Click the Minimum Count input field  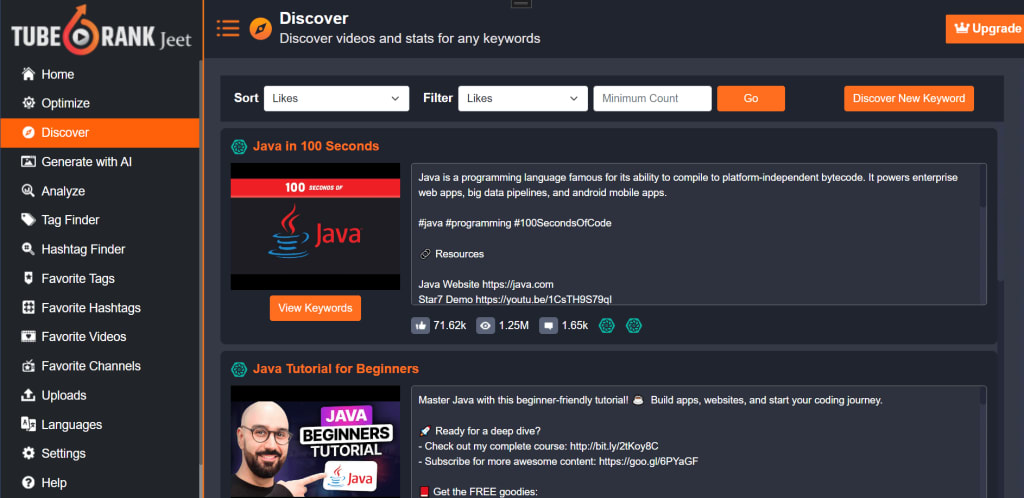coord(652,99)
